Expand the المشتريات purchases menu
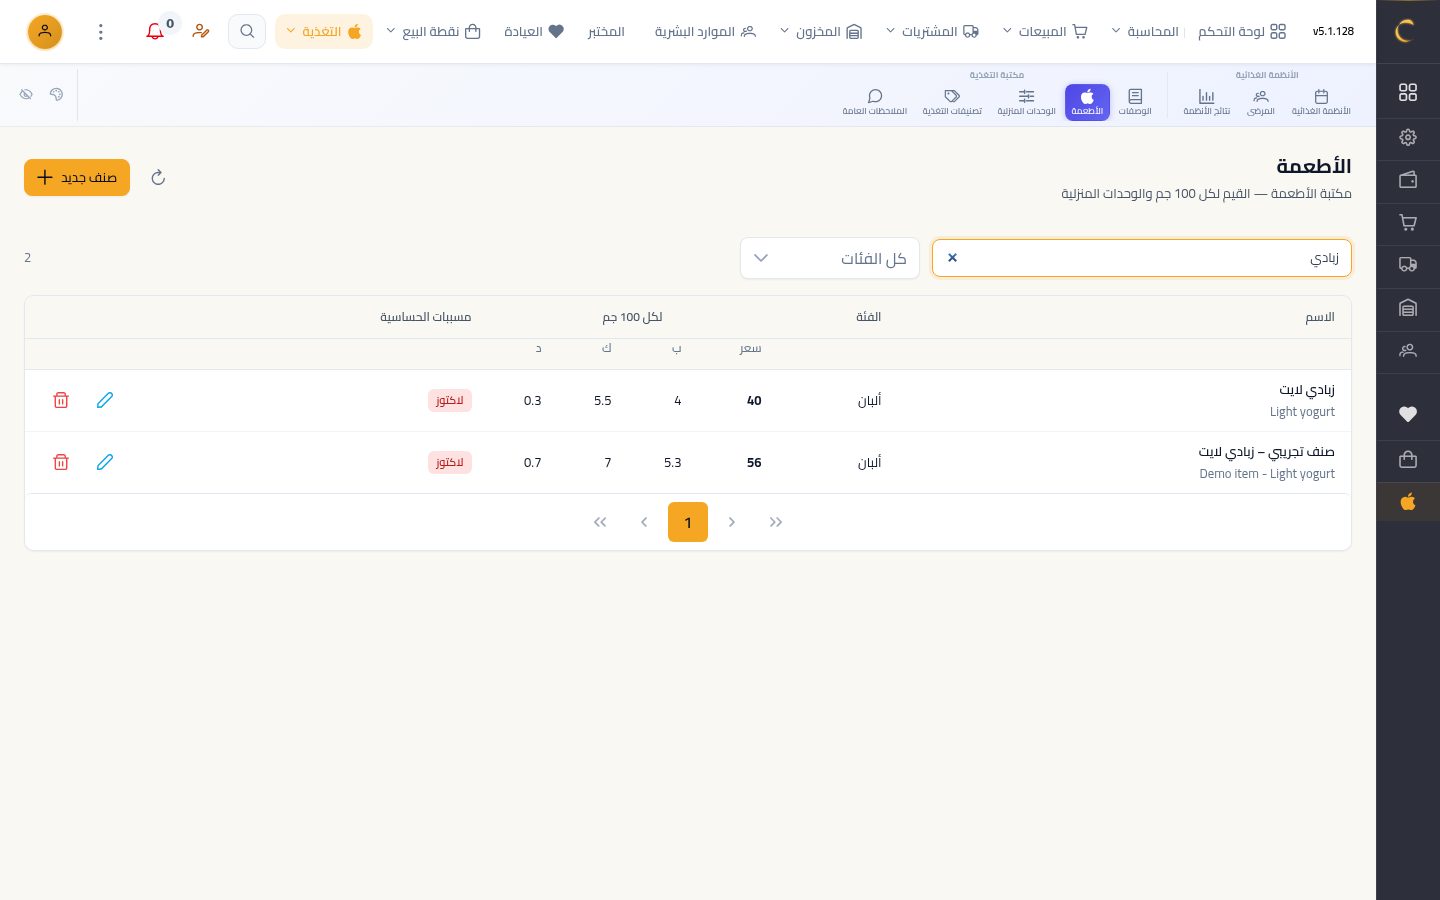This screenshot has height=900, width=1440. coord(932,32)
